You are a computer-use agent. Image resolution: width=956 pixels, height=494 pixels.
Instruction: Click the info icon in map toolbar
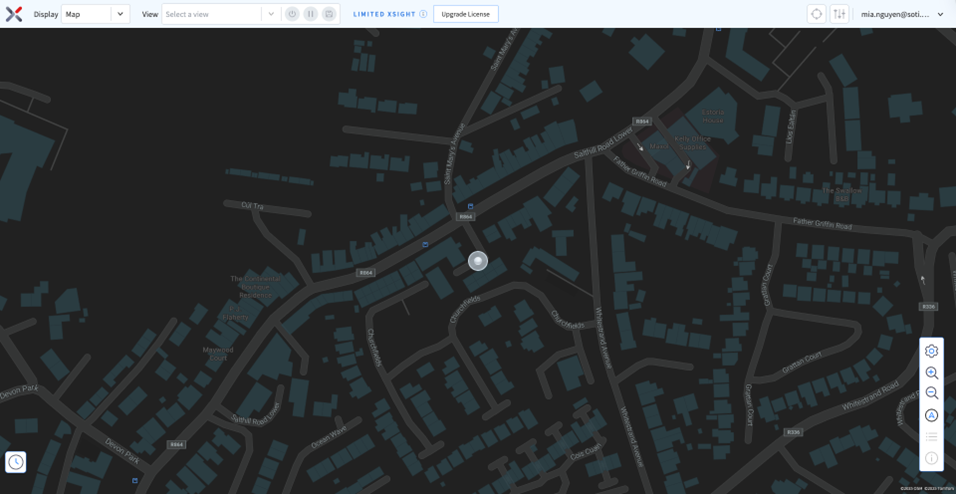point(931,458)
